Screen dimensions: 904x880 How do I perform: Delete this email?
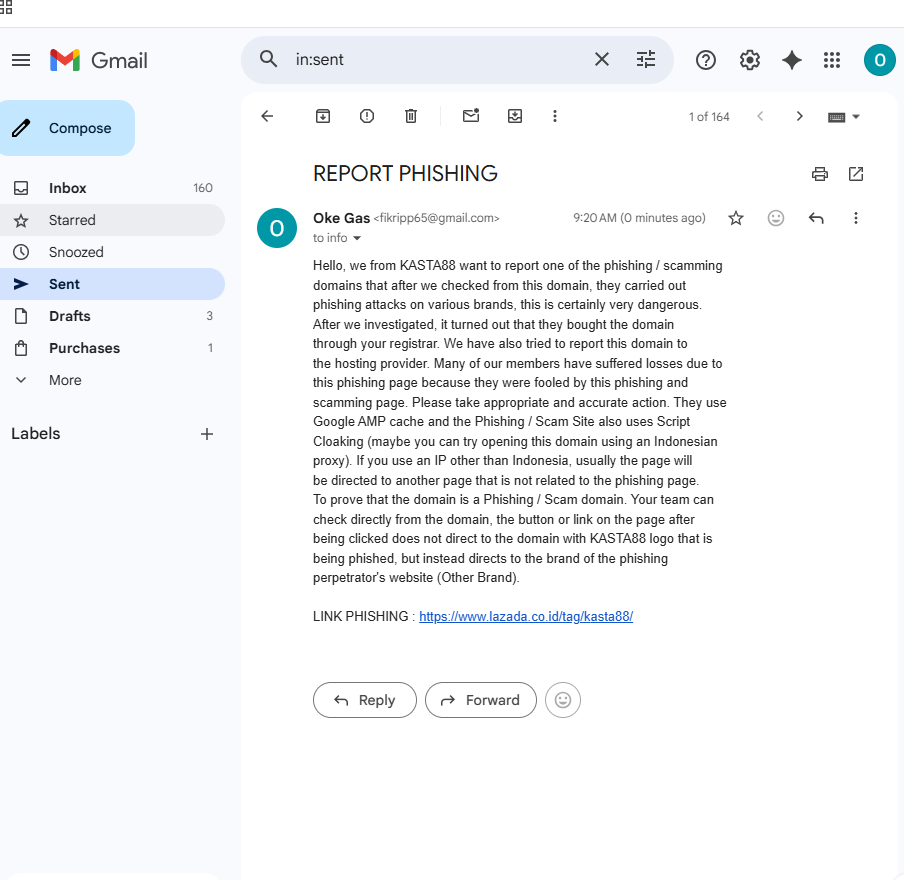(x=410, y=116)
